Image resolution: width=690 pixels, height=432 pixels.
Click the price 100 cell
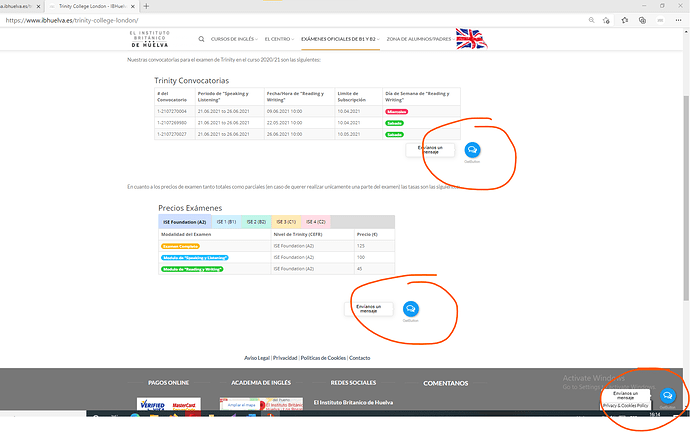click(374, 257)
